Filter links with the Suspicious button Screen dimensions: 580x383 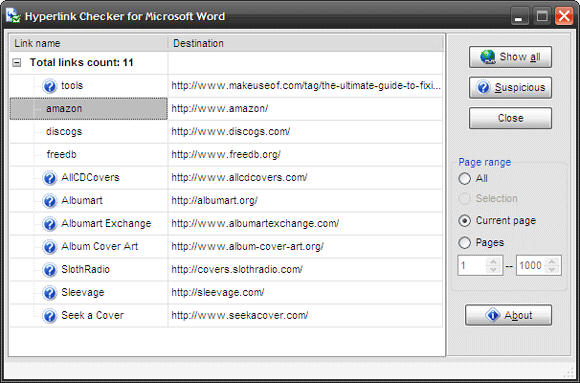click(510, 88)
